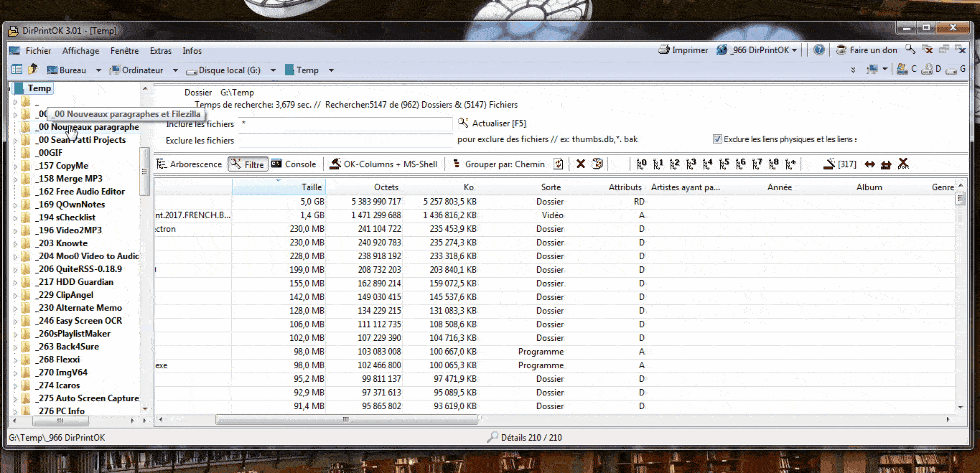Viewport: 980px width, 473px height.
Task: Click the Actualiser [F5] refresh icon
Action: [x=463, y=123]
